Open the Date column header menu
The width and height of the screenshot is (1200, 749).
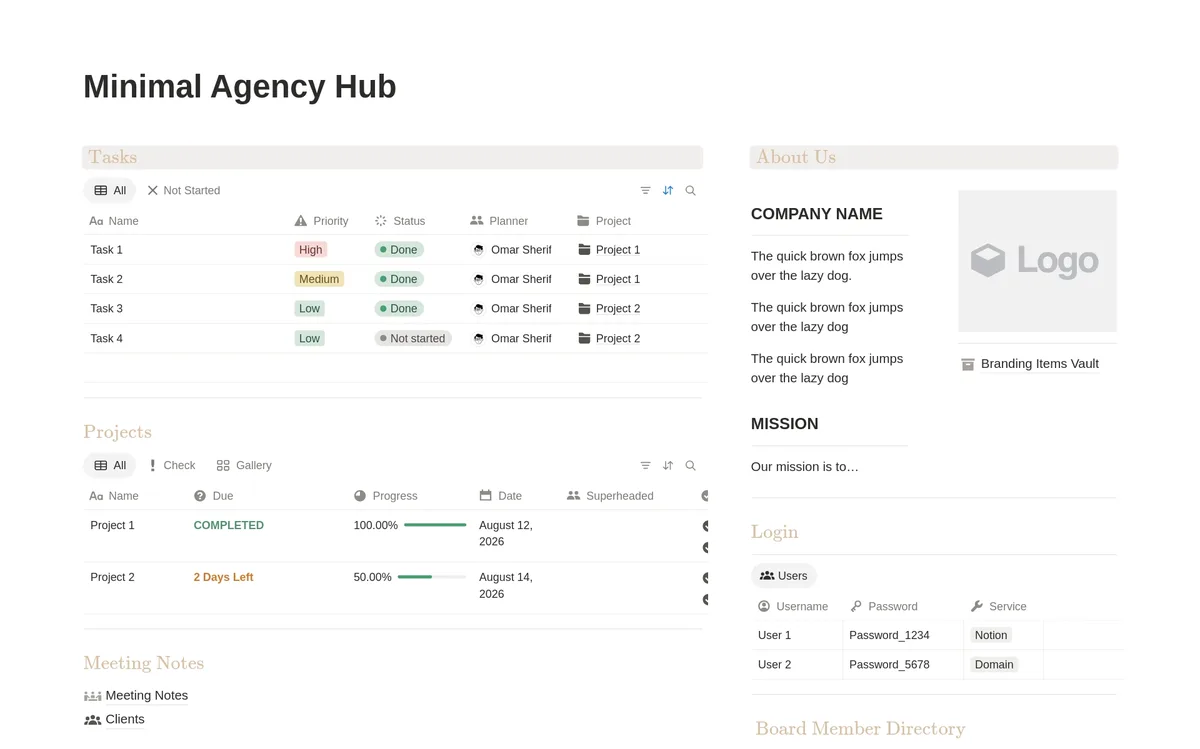pyautogui.click(x=500, y=496)
